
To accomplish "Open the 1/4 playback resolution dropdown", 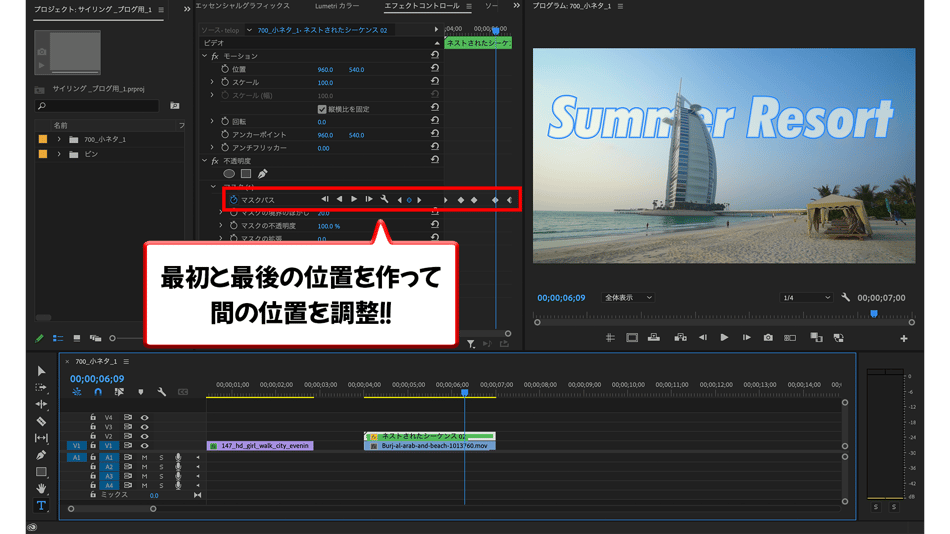I will (x=805, y=298).
